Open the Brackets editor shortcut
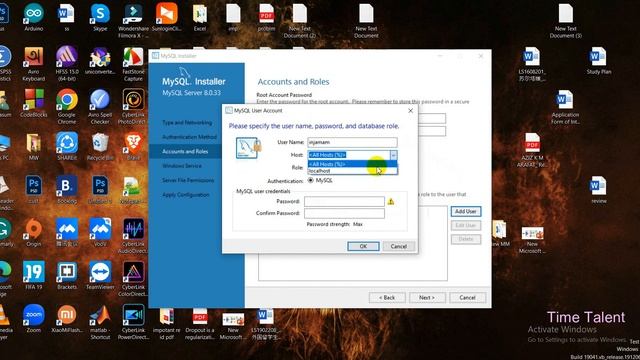This screenshot has height=360, width=640. click(67, 275)
